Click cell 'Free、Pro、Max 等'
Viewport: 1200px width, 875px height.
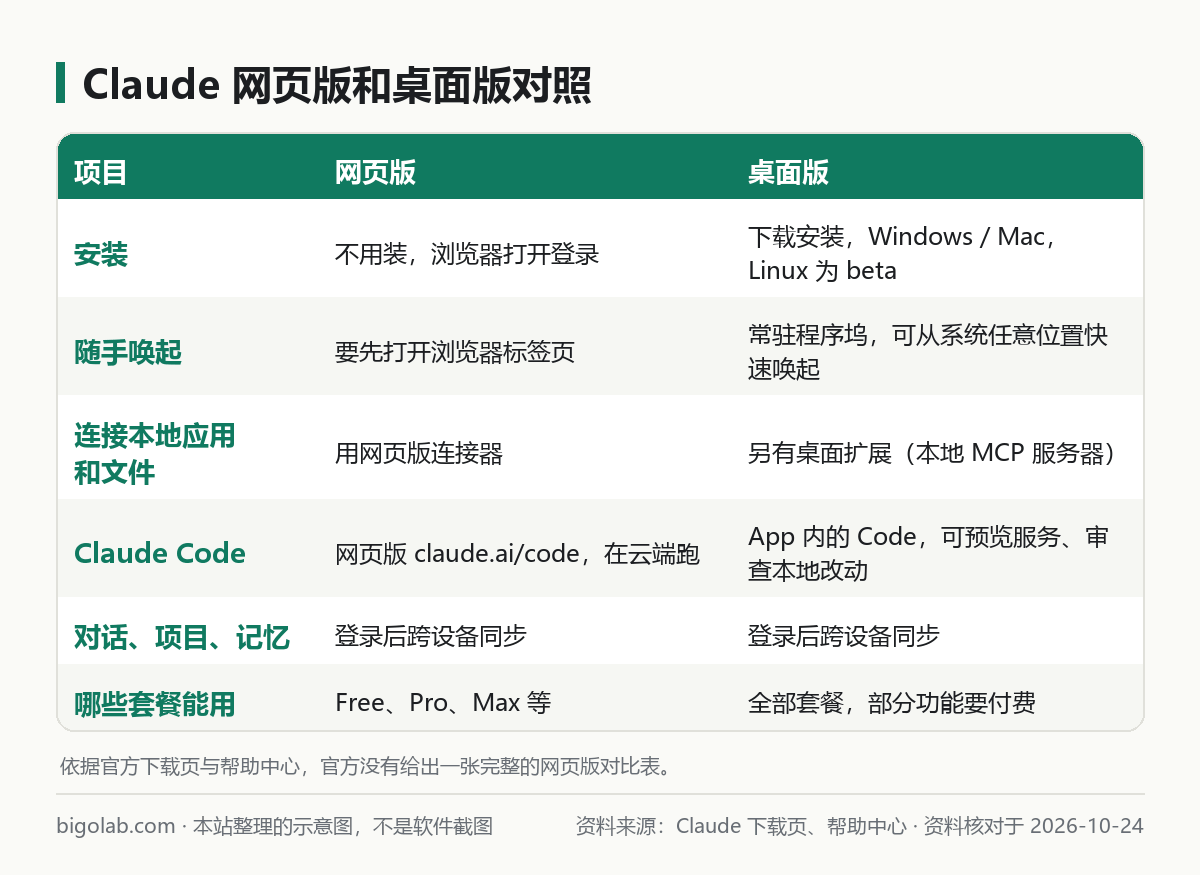(443, 703)
